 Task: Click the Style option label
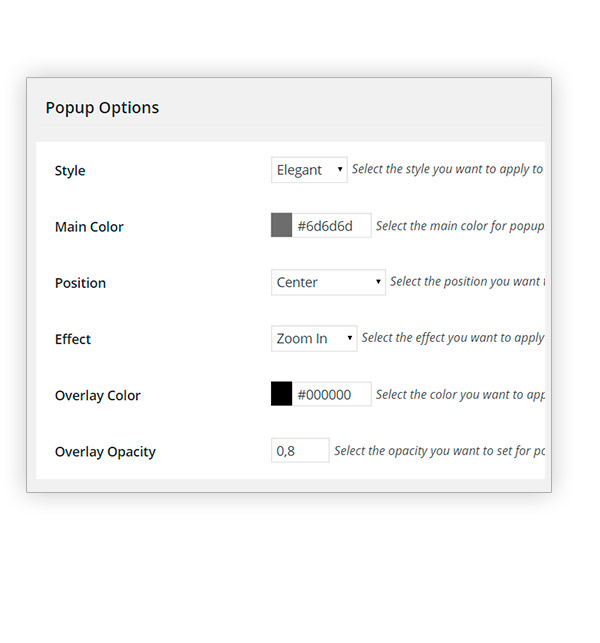(70, 171)
